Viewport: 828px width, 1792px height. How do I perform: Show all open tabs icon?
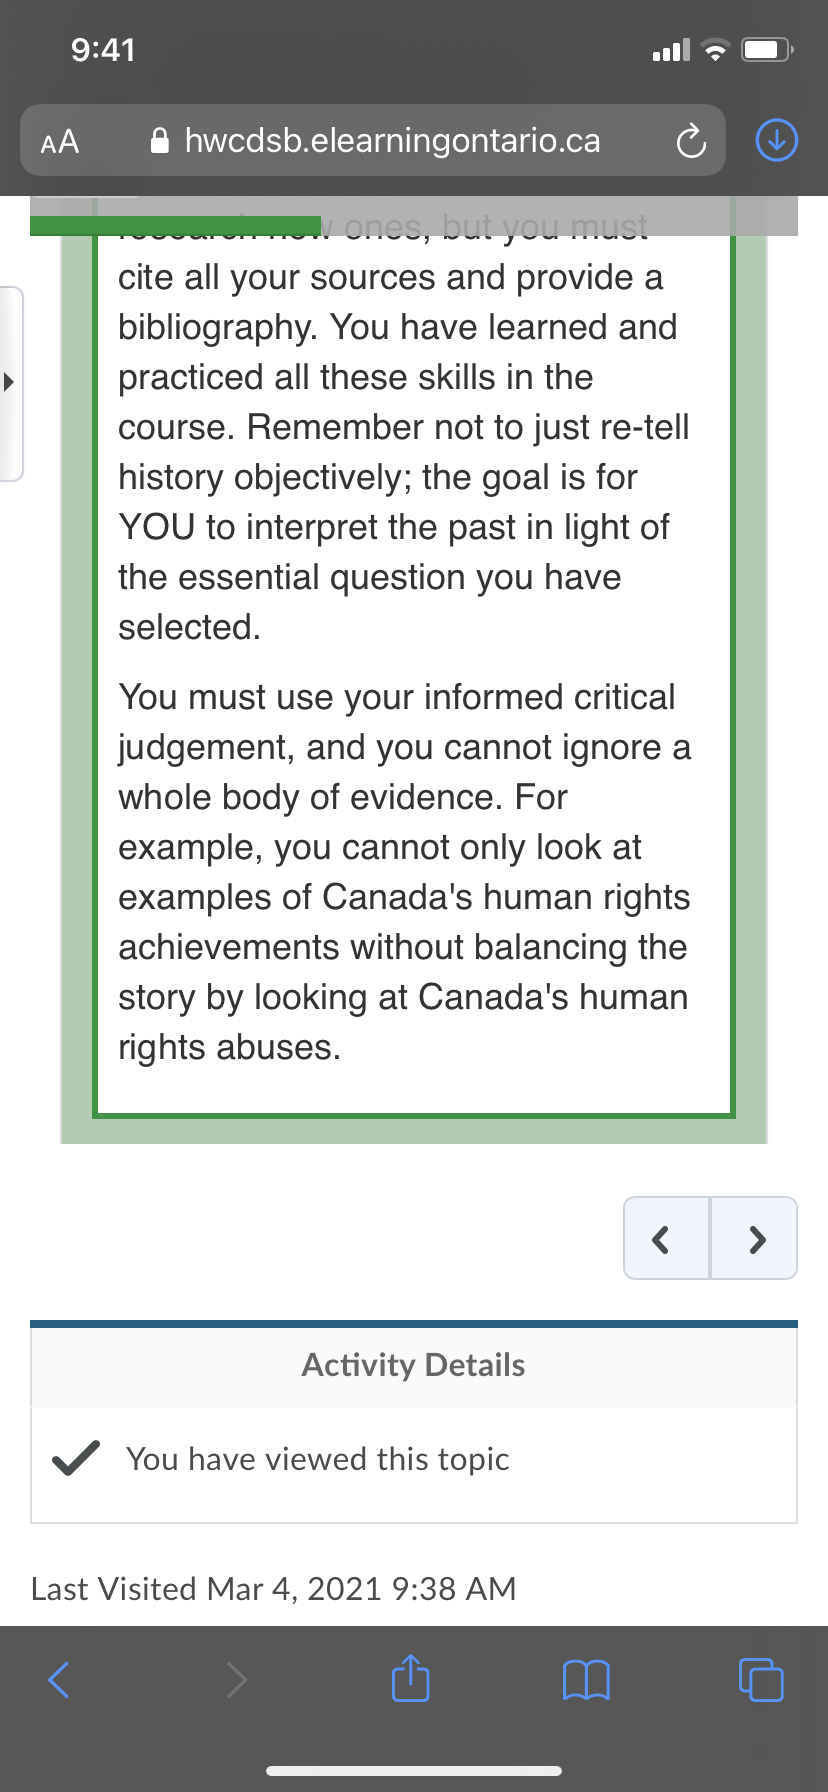[x=761, y=1679]
